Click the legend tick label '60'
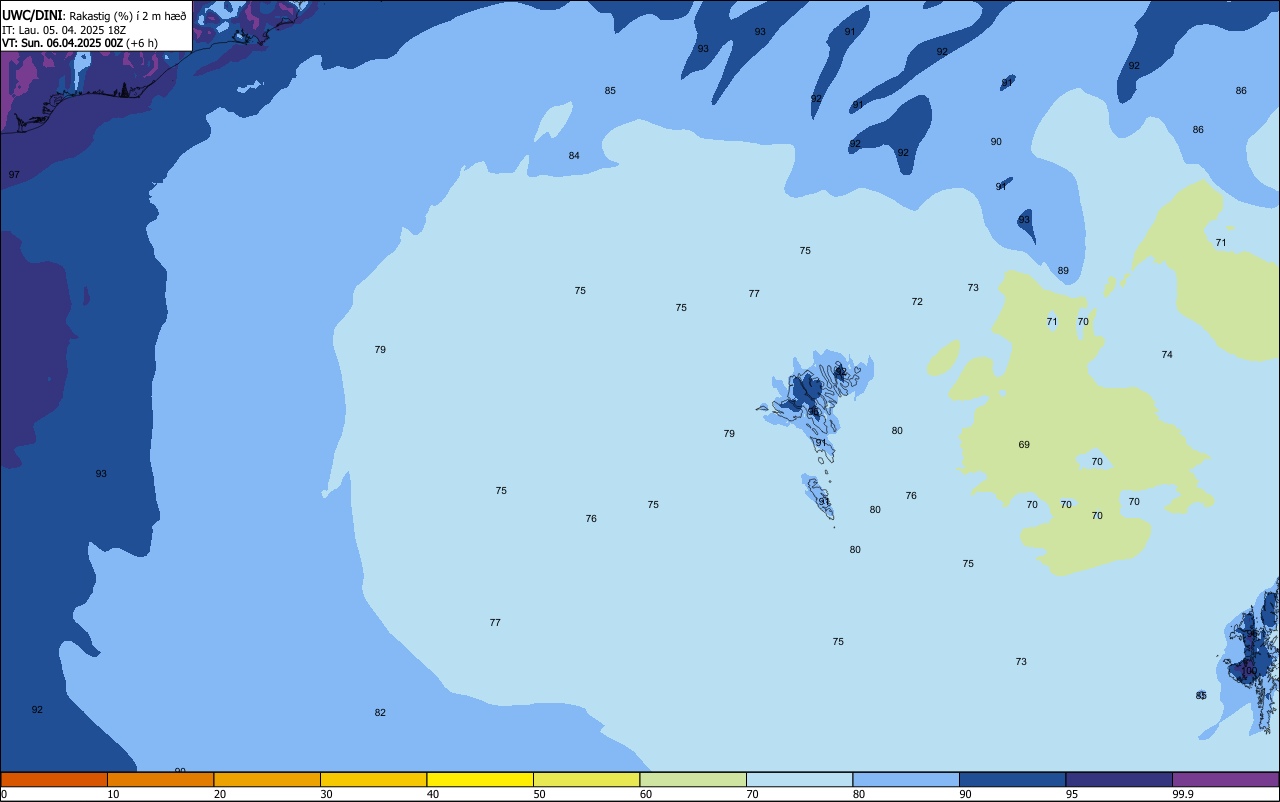1280x802 pixels. point(646,794)
